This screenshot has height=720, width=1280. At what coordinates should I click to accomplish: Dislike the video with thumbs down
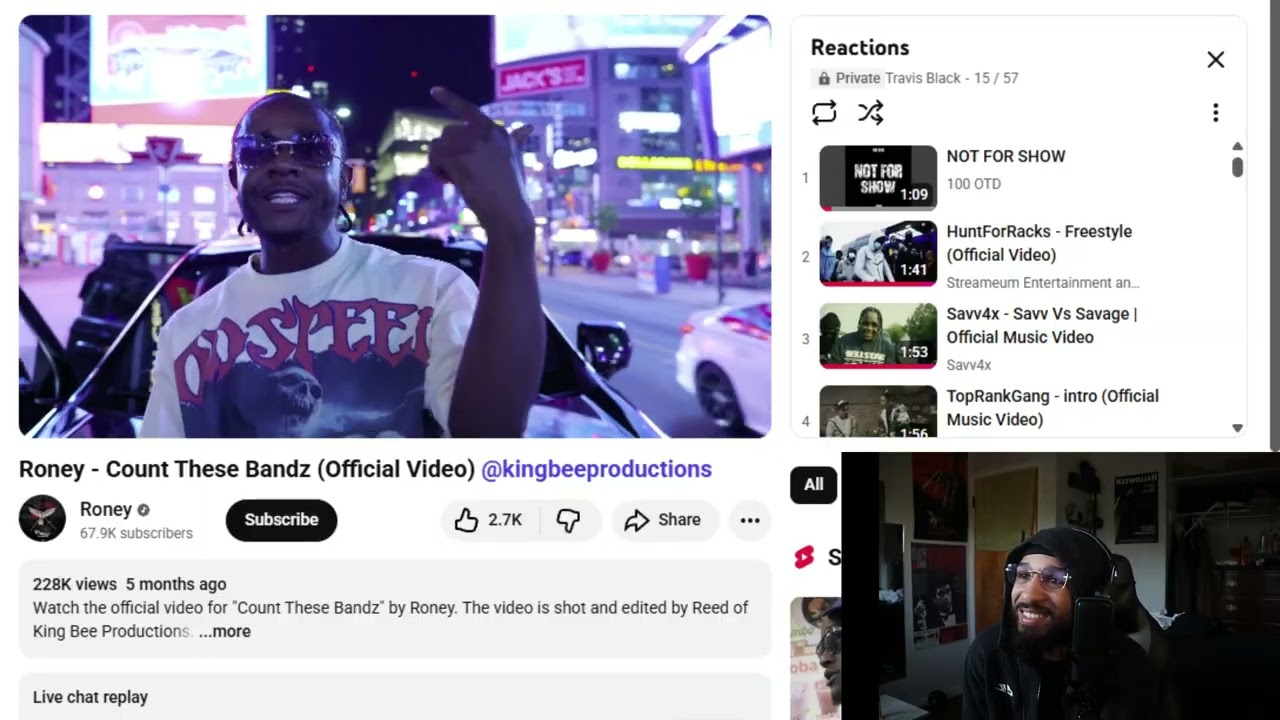569,520
